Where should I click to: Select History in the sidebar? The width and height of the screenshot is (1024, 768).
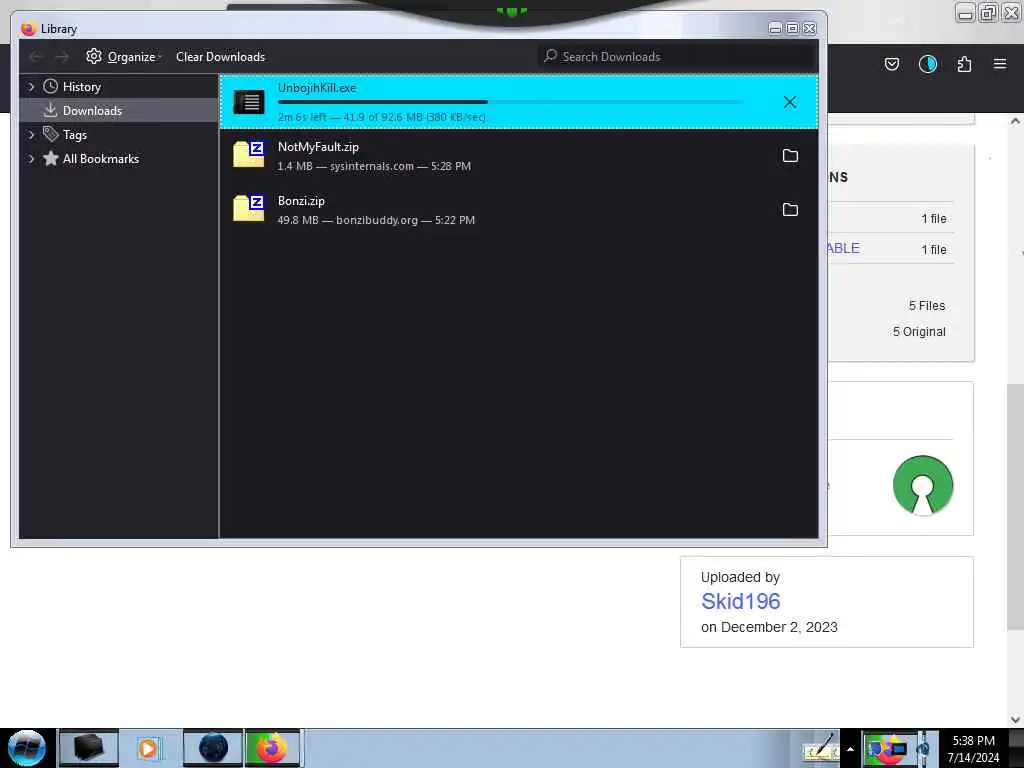click(x=82, y=87)
